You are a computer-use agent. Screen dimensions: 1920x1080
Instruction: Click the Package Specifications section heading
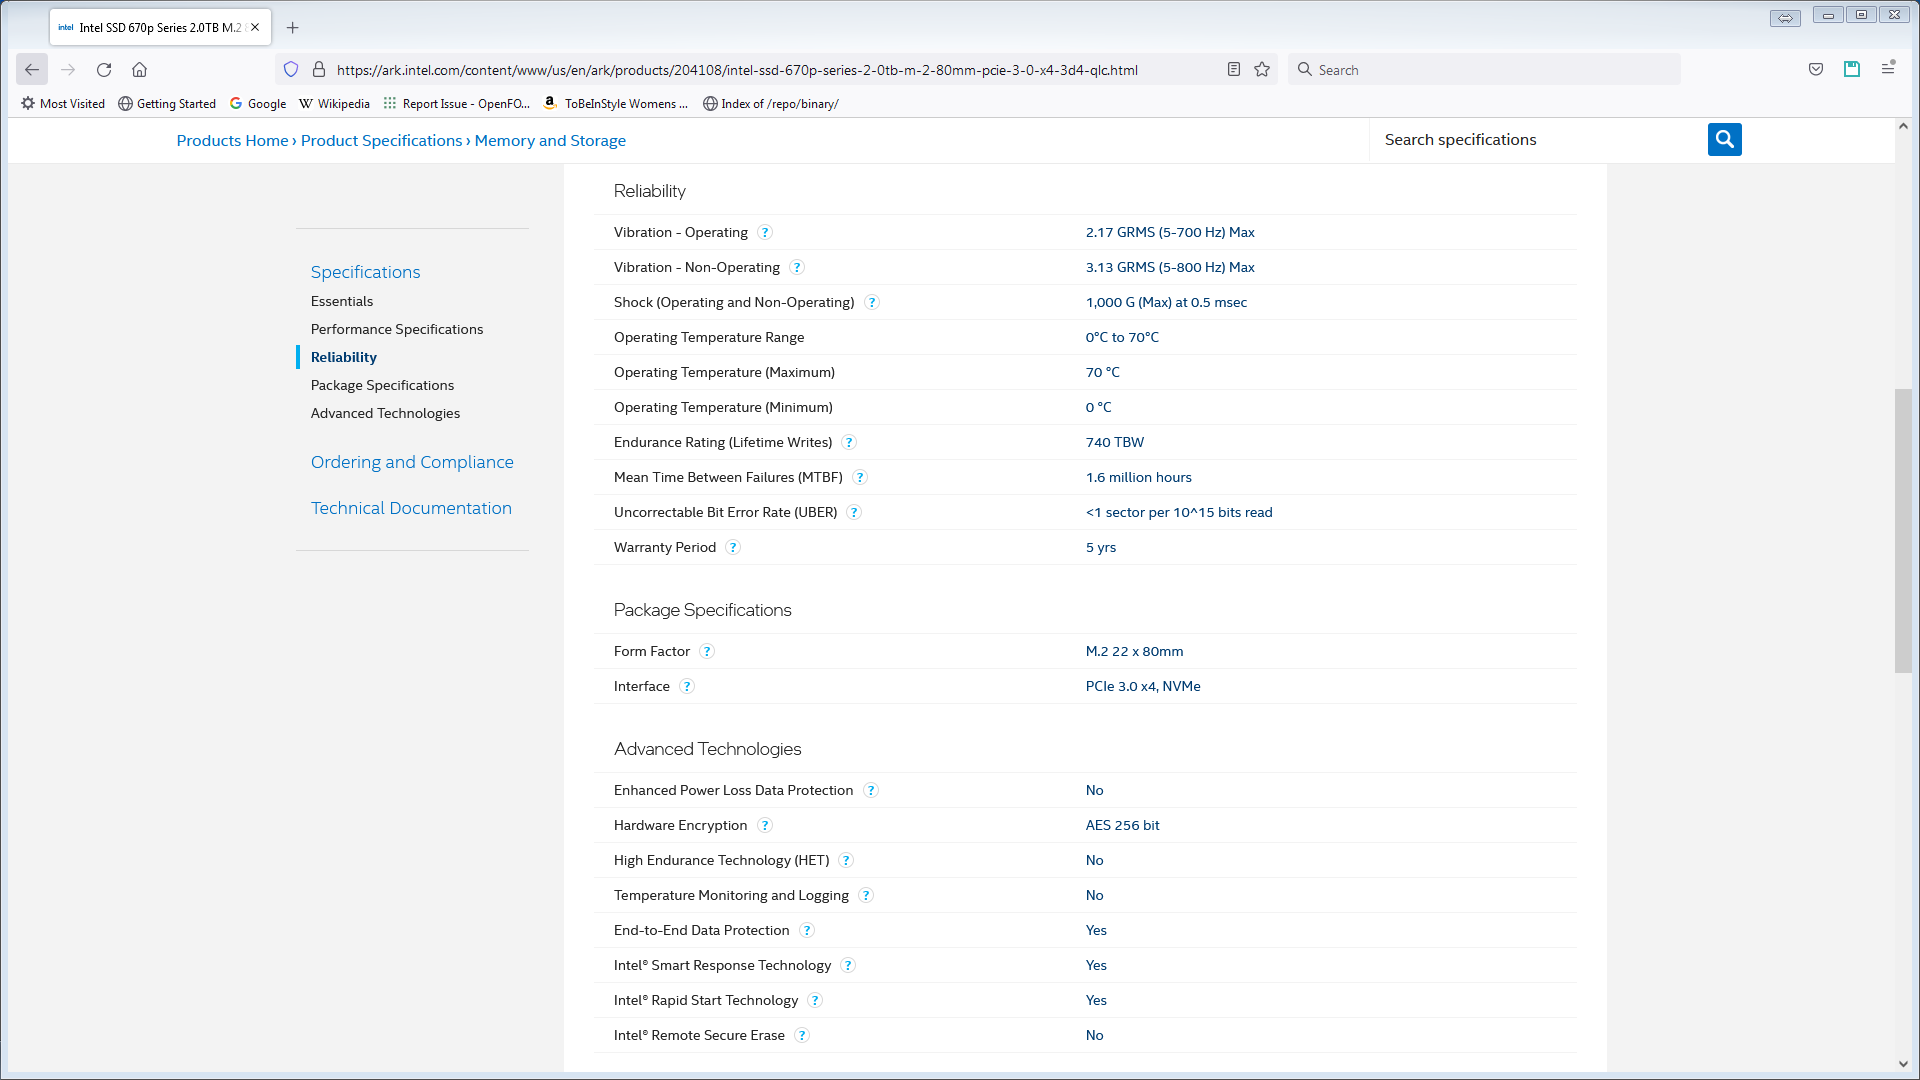(x=703, y=610)
